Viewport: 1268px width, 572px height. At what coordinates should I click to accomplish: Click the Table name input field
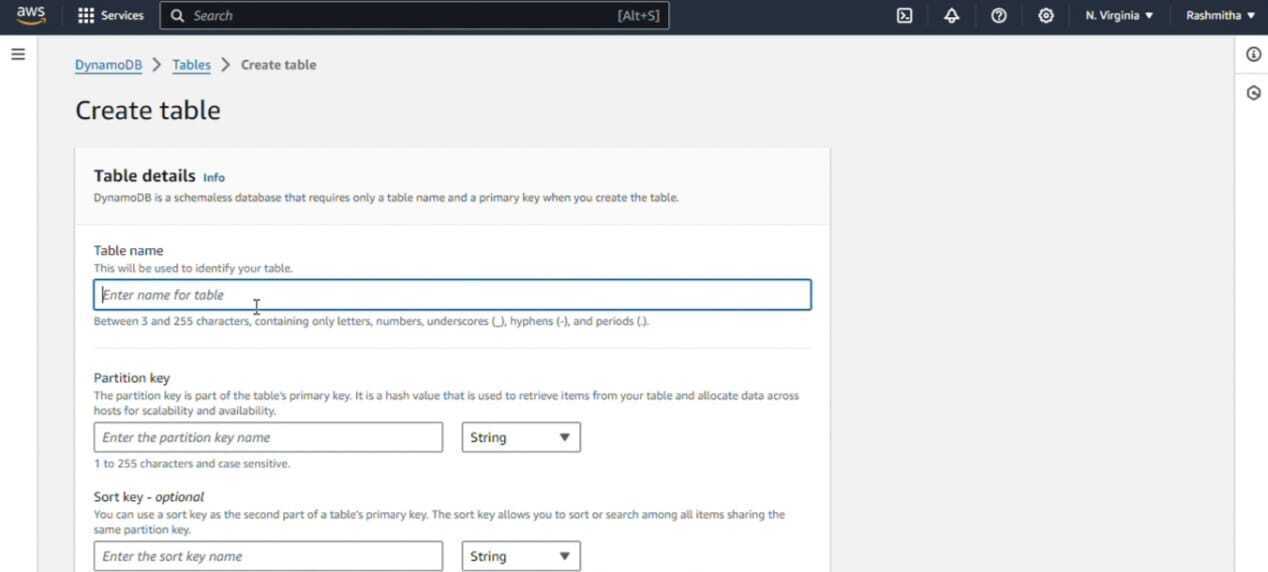tap(452, 295)
